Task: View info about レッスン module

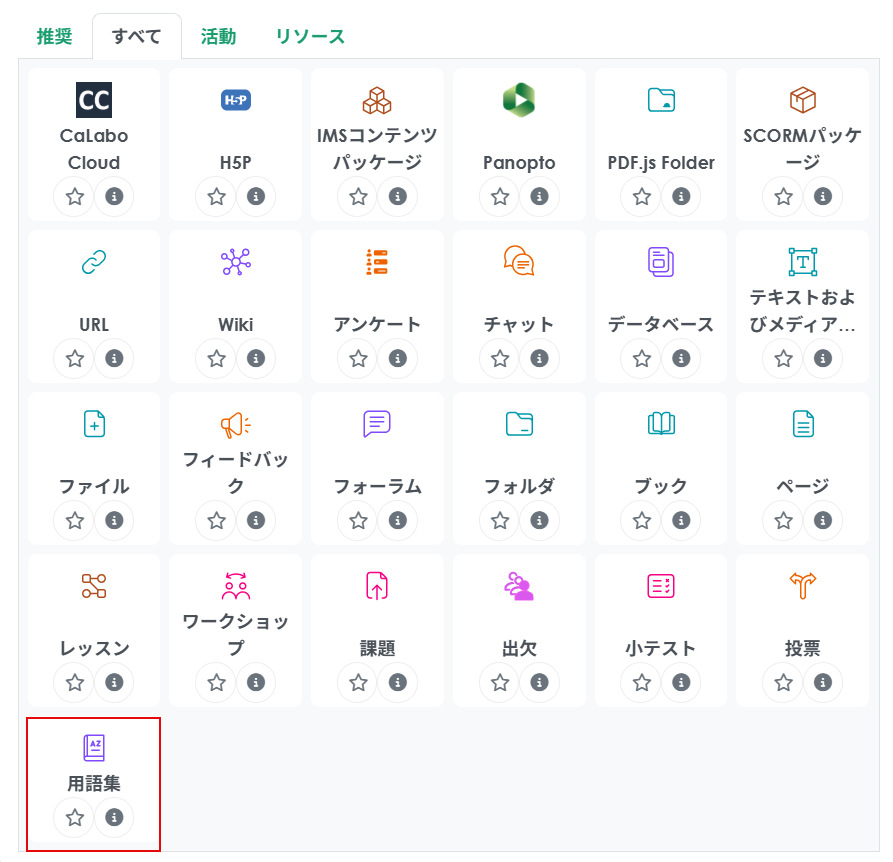Action: [114, 683]
